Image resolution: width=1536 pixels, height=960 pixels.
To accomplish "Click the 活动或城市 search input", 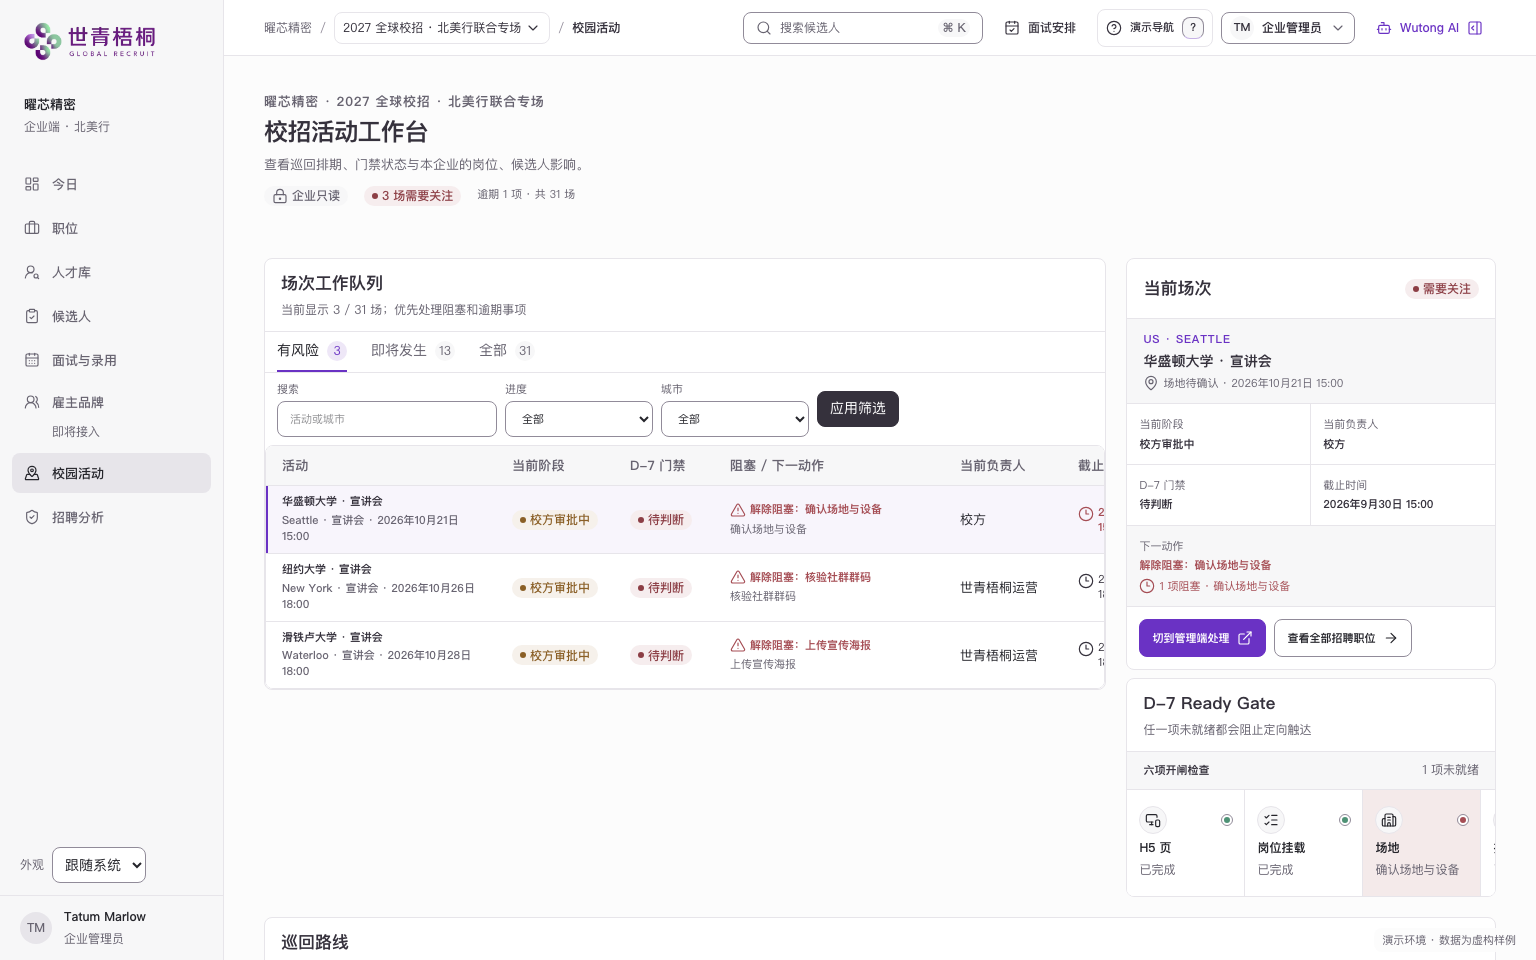I will point(387,419).
